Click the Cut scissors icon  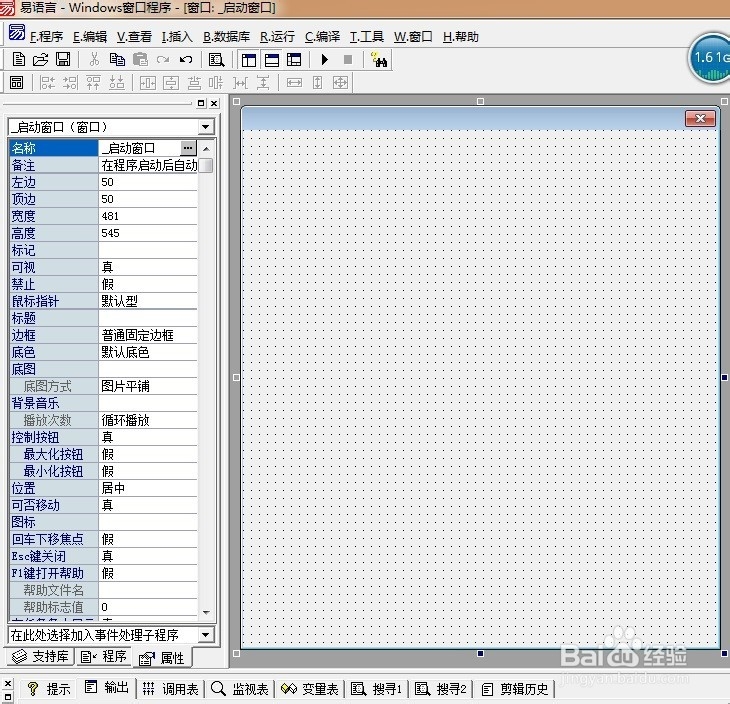(x=94, y=60)
